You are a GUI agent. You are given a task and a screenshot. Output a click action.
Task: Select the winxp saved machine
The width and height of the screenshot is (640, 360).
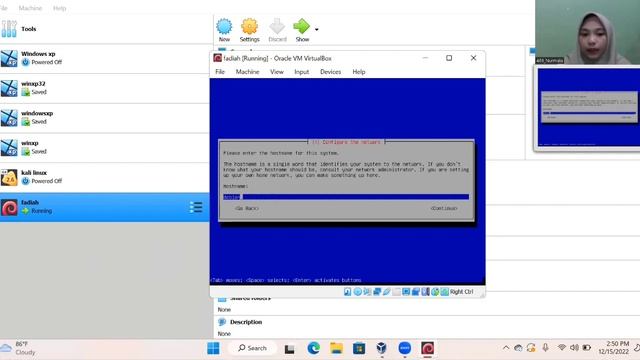[x=104, y=147]
